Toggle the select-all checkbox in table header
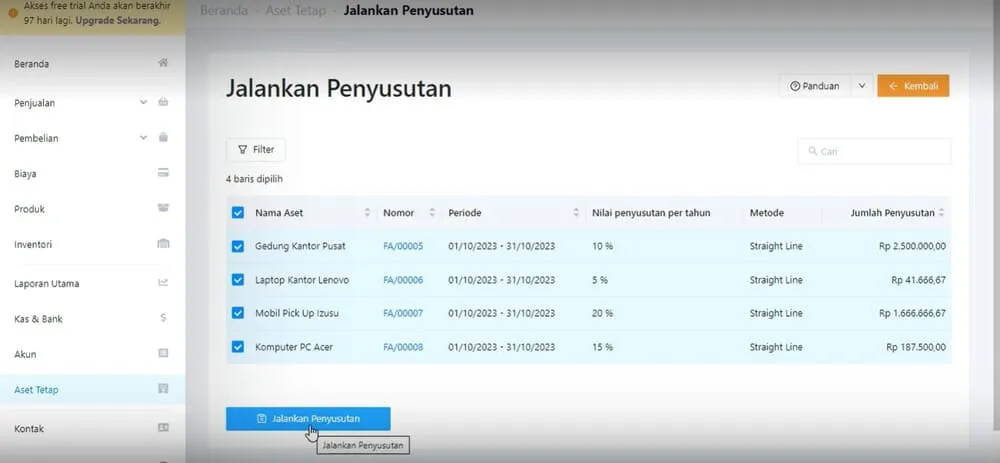 coord(238,213)
